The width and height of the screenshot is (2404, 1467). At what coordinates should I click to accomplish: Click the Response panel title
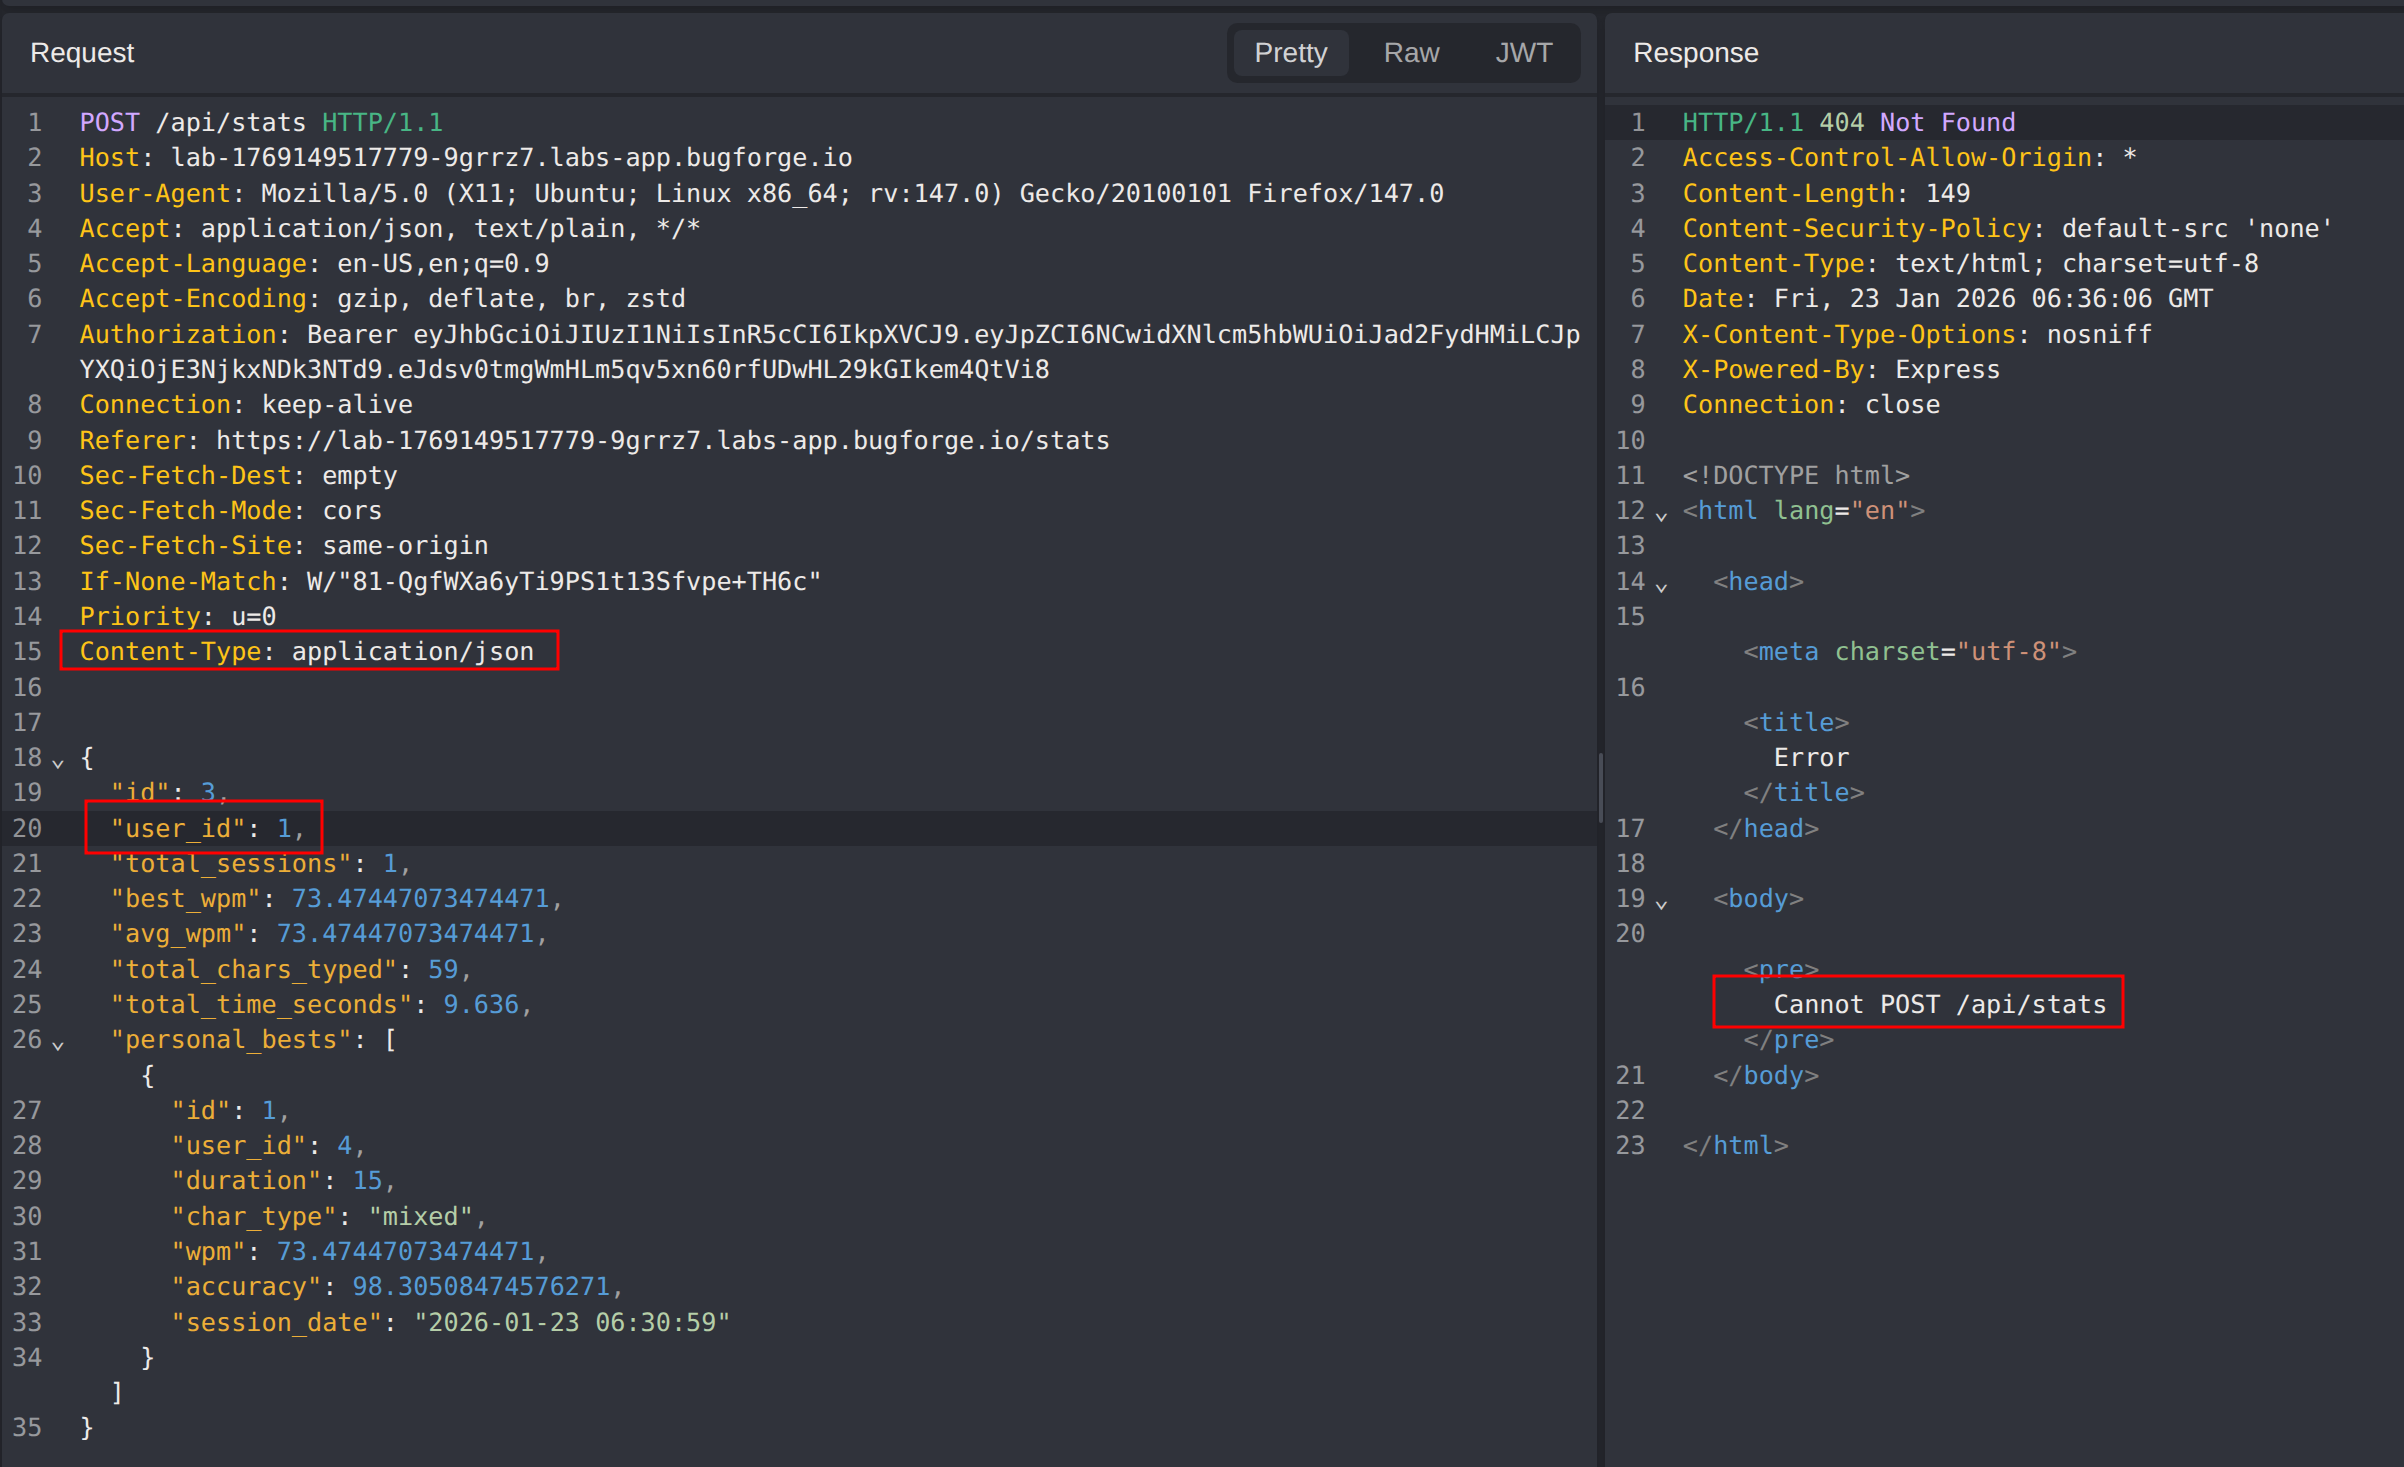(x=1695, y=53)
